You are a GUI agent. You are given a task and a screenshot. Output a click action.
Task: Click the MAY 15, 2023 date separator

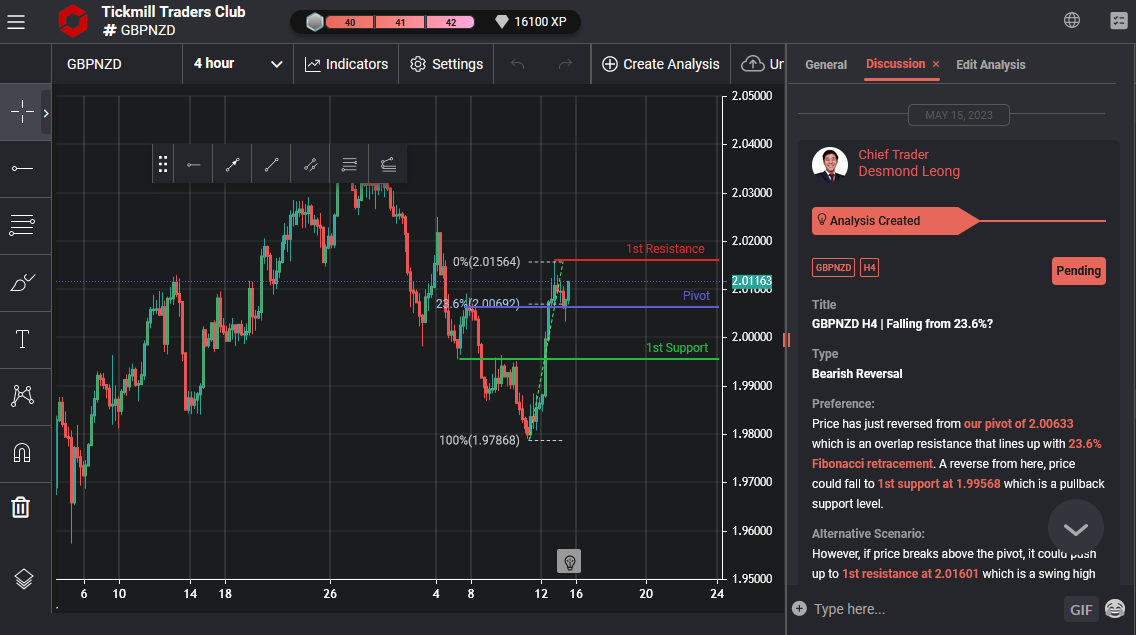(958, 115)
